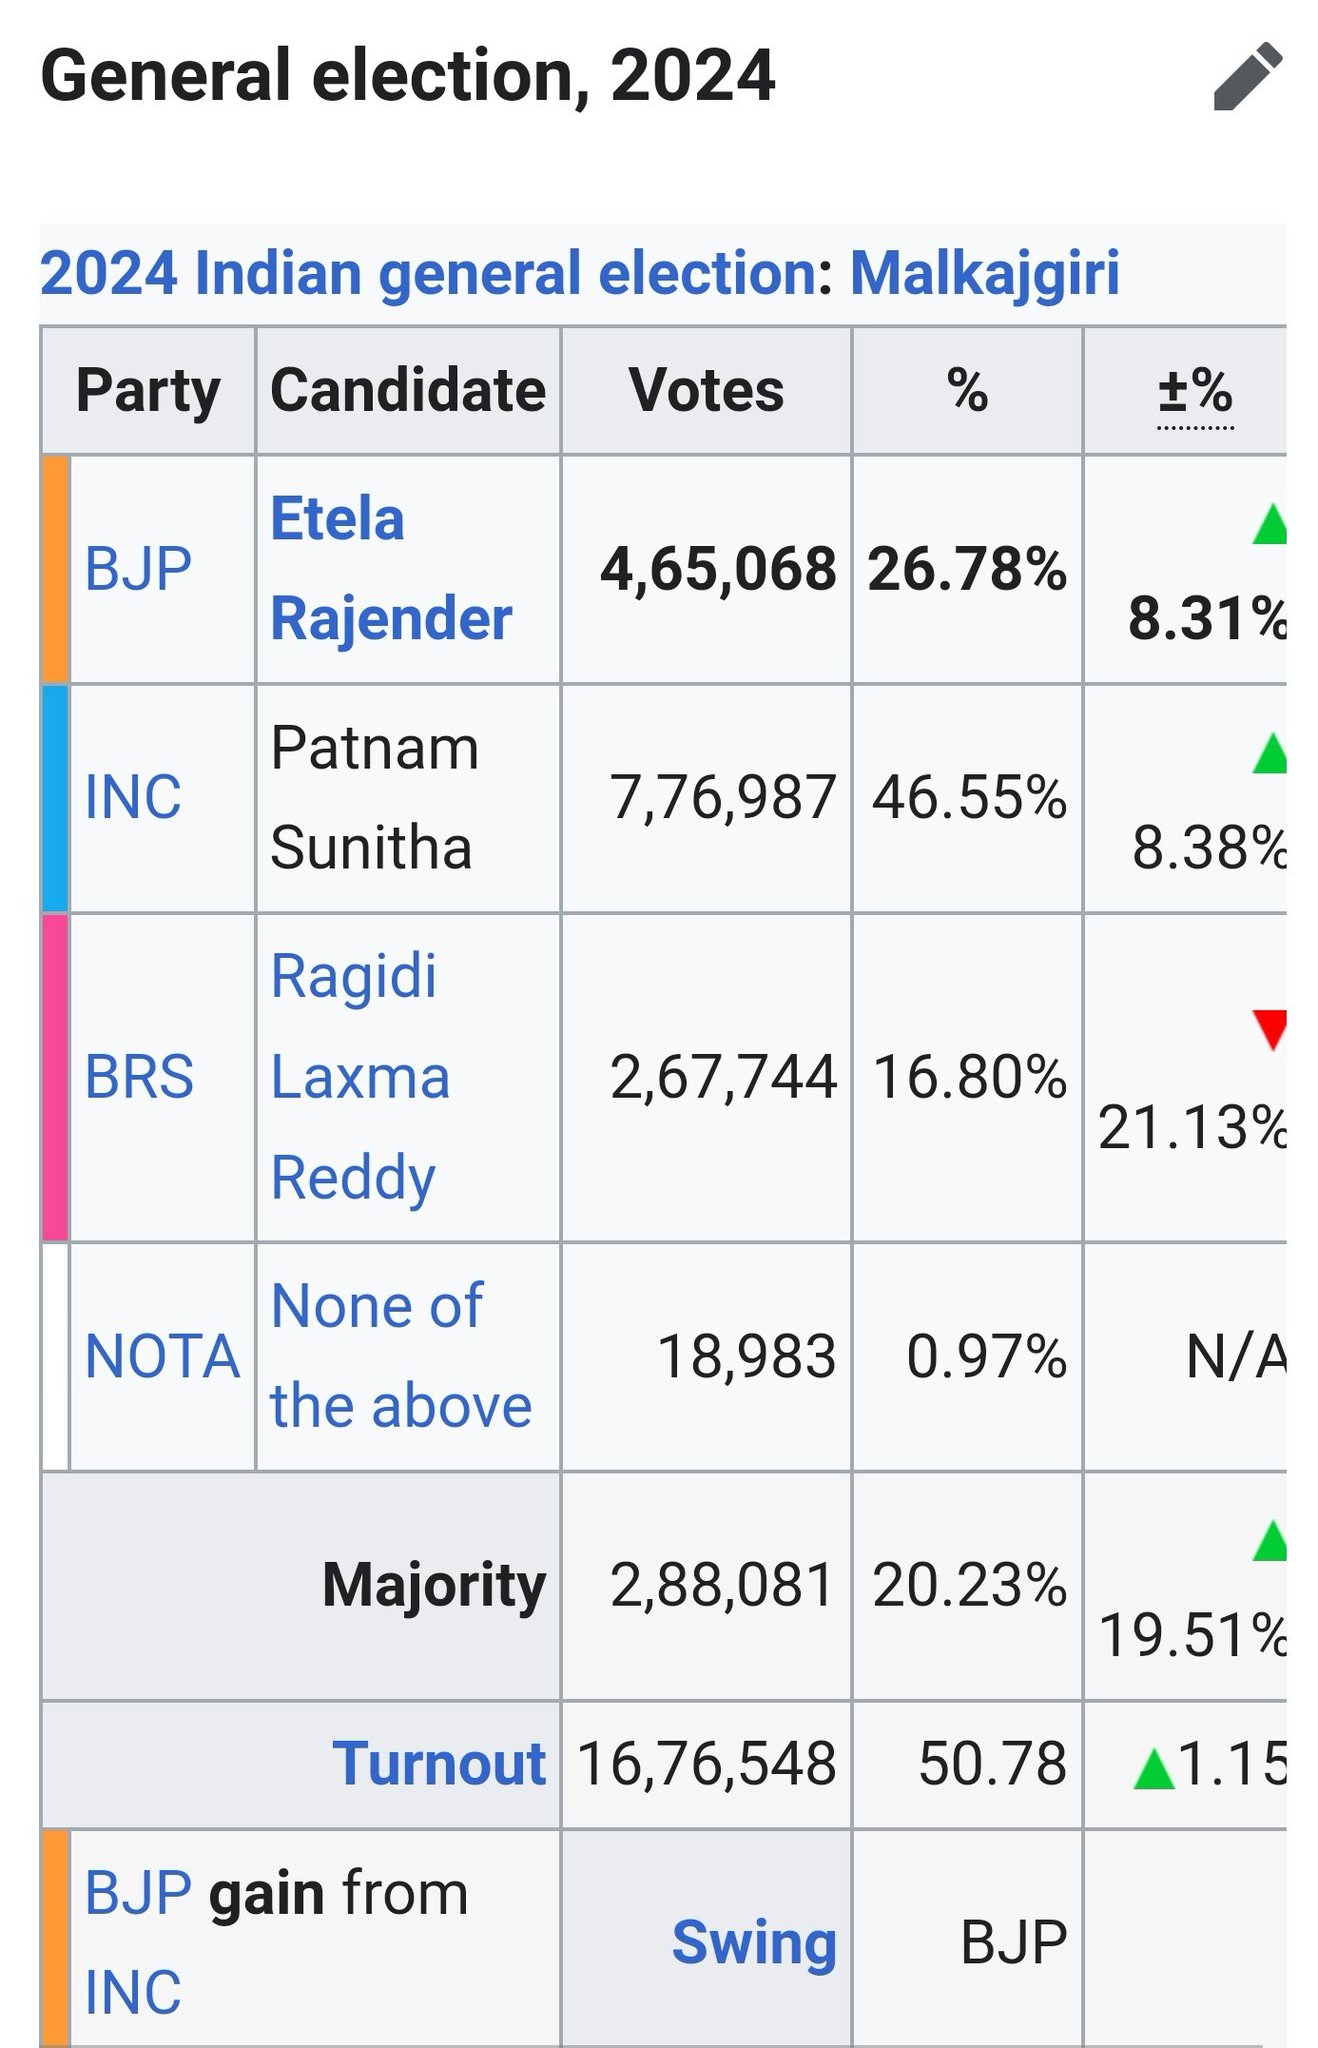Click the BJP party link in first row
Viewport: 1318px width, 2048px height.
[138, 569]
